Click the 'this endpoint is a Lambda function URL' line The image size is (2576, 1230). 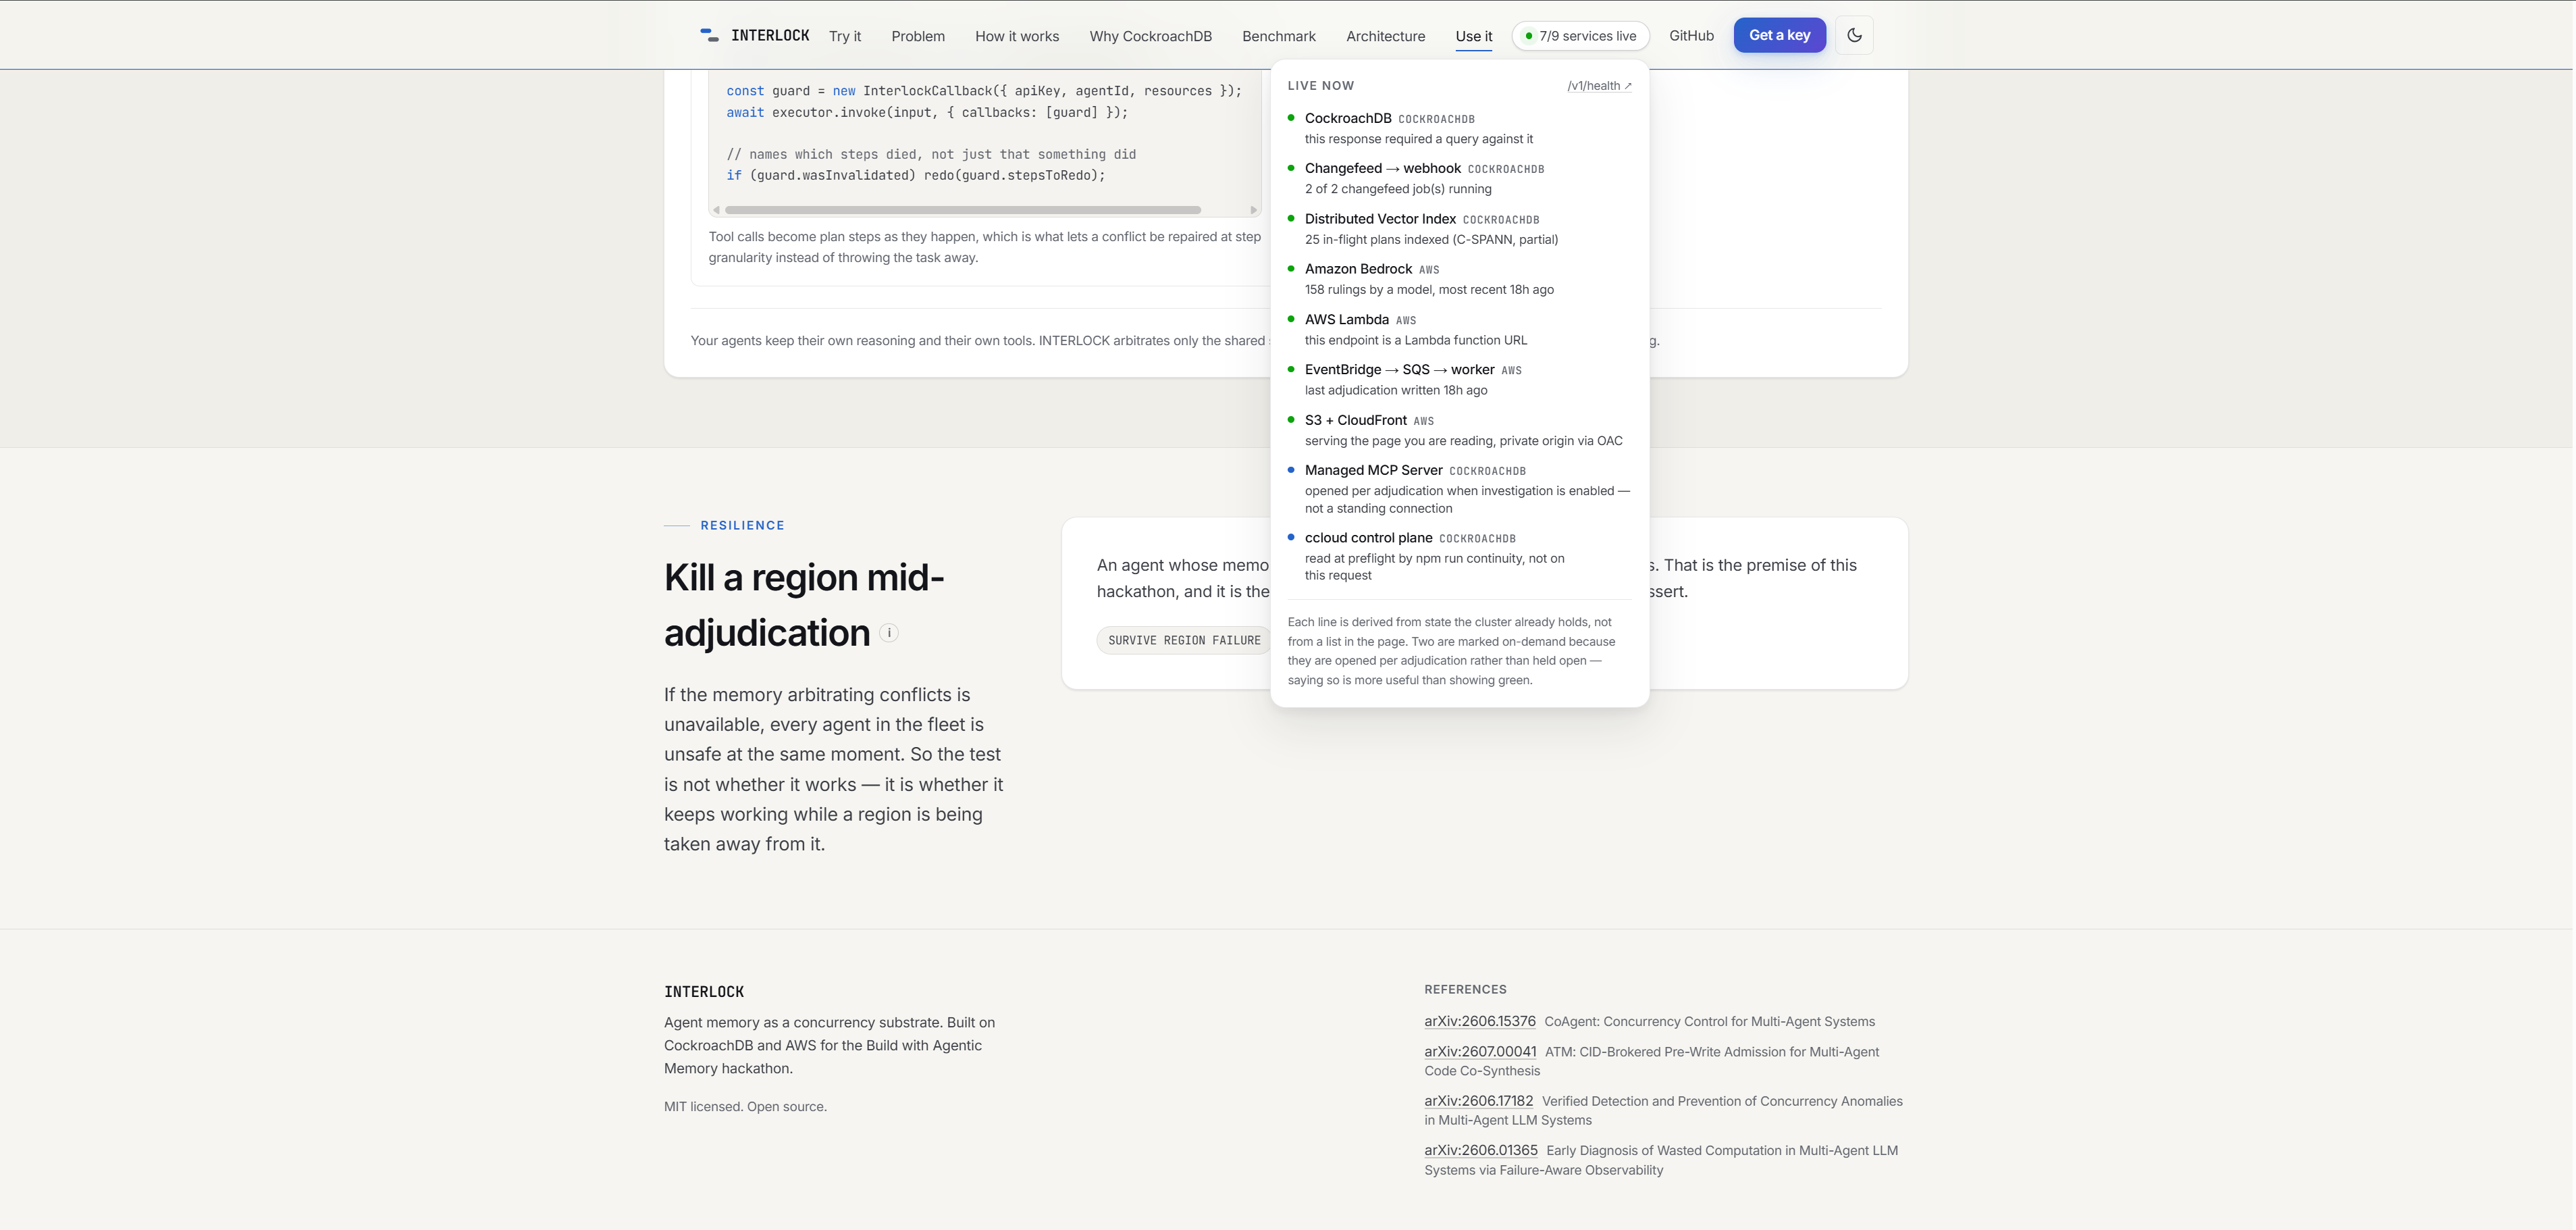1415,340
